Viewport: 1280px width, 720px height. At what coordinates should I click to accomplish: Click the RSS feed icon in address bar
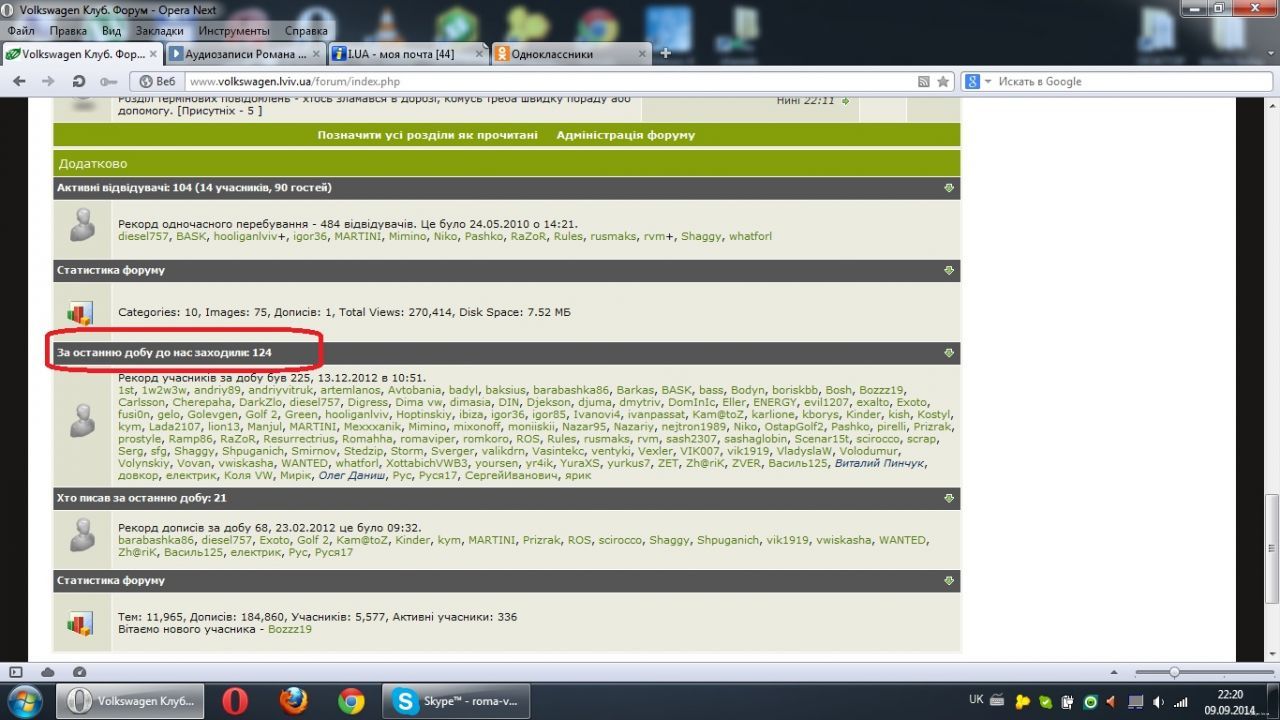coord(923,81)
